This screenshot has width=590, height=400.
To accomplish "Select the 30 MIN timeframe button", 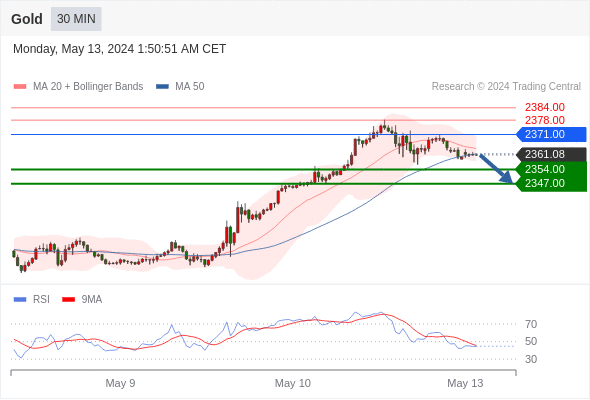I will coord(76,19).
